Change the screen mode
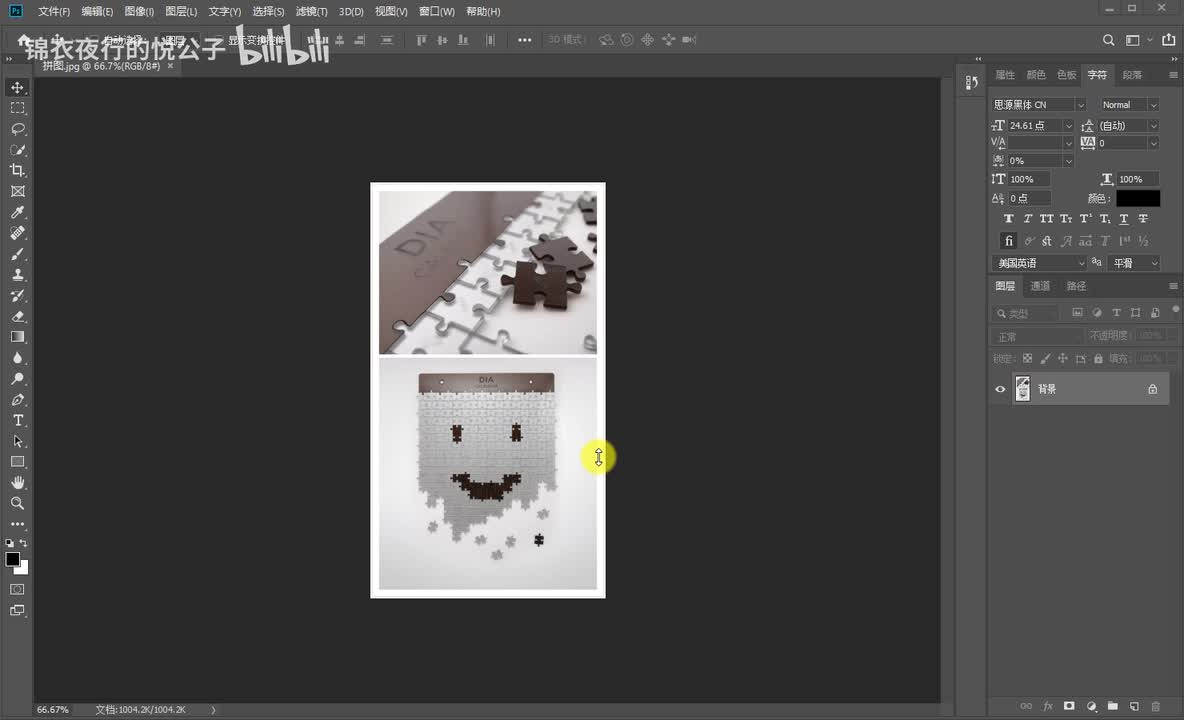 [x=17, y=611]
